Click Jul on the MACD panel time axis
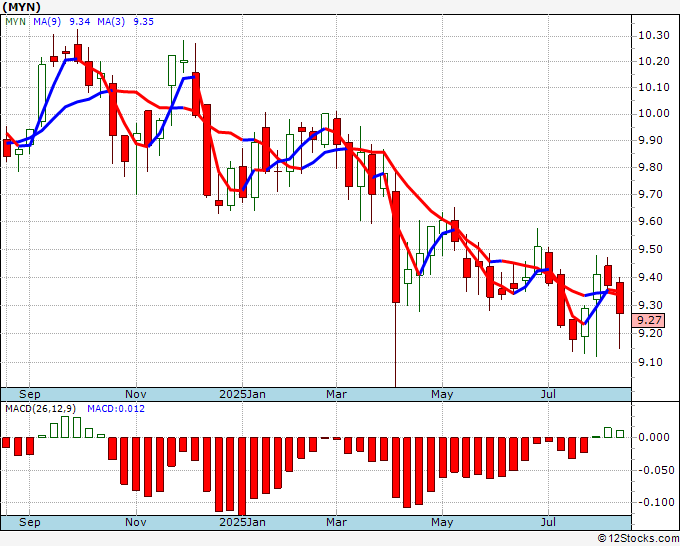Viewport: 680px width, 546px height. point(549,522)
